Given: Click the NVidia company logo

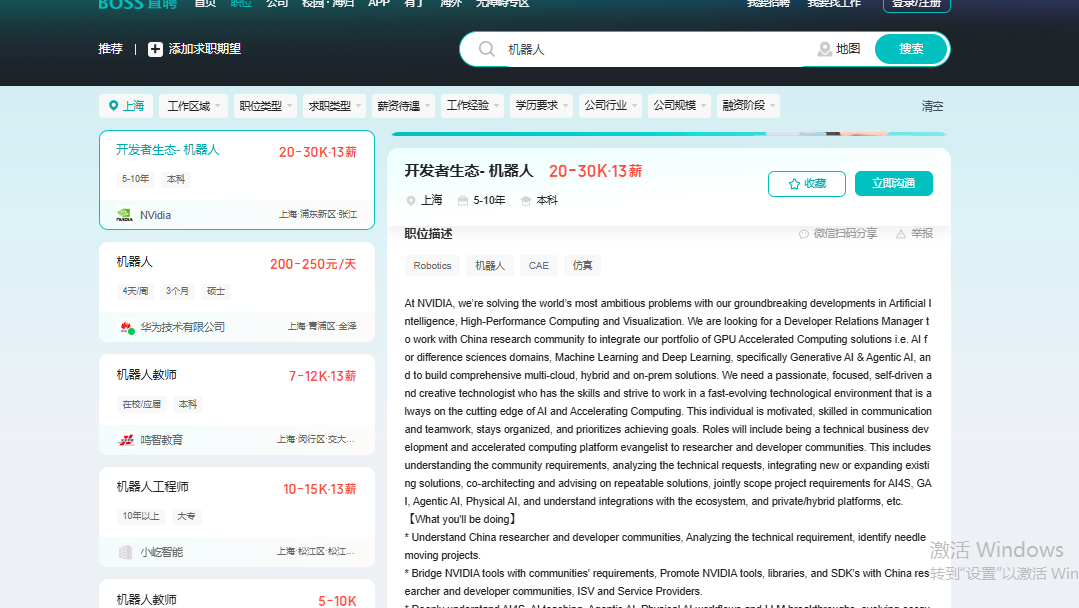Looking at the screenshot, I should coord(125,215).
